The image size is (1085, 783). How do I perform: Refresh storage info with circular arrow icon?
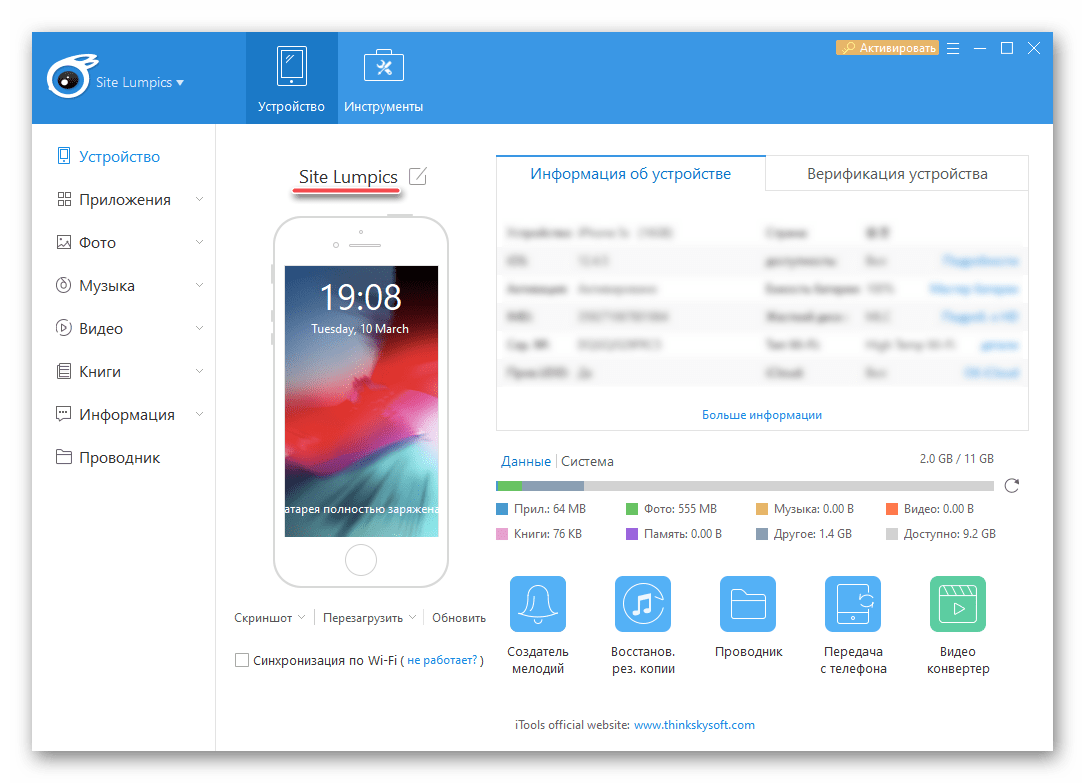coord(1012,486)
